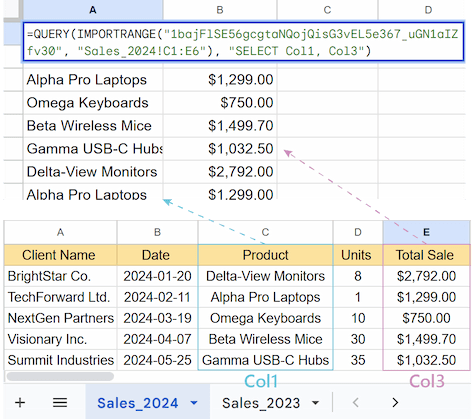Select 'Omega Keyboards' in lower Product column
472x419 pixels.
[265, 318]
